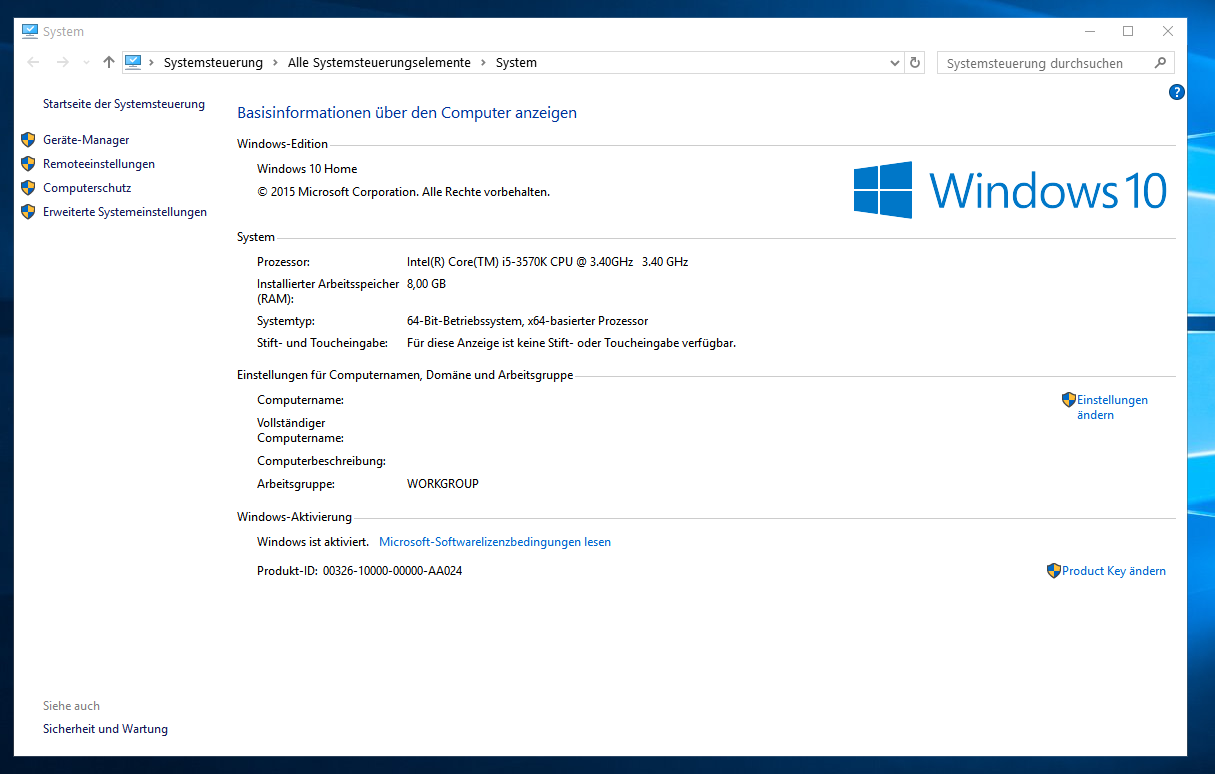Viewport: 1215px width, 774px height.
Task: Click Windows ist aktiviert text
Action: pyautogui.click(x=313, y=542)
